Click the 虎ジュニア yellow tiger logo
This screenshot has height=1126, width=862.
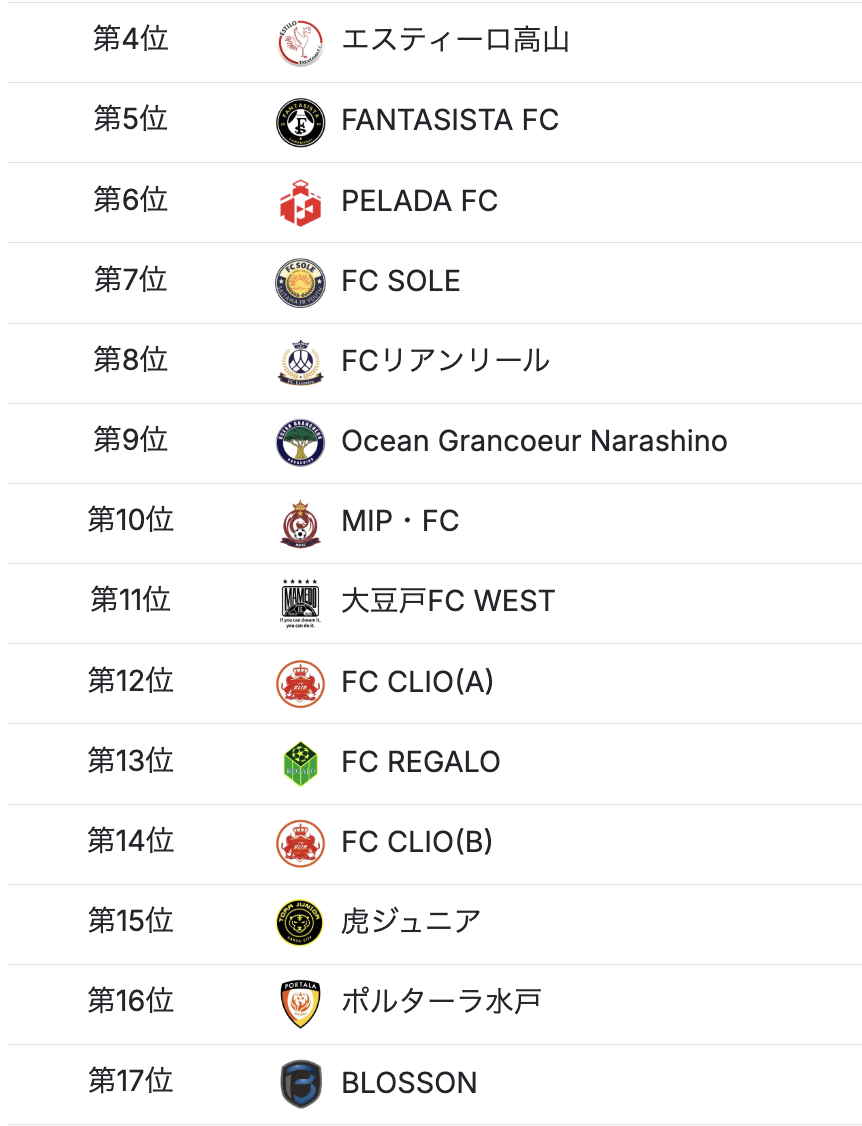click(x=300, y=923)
